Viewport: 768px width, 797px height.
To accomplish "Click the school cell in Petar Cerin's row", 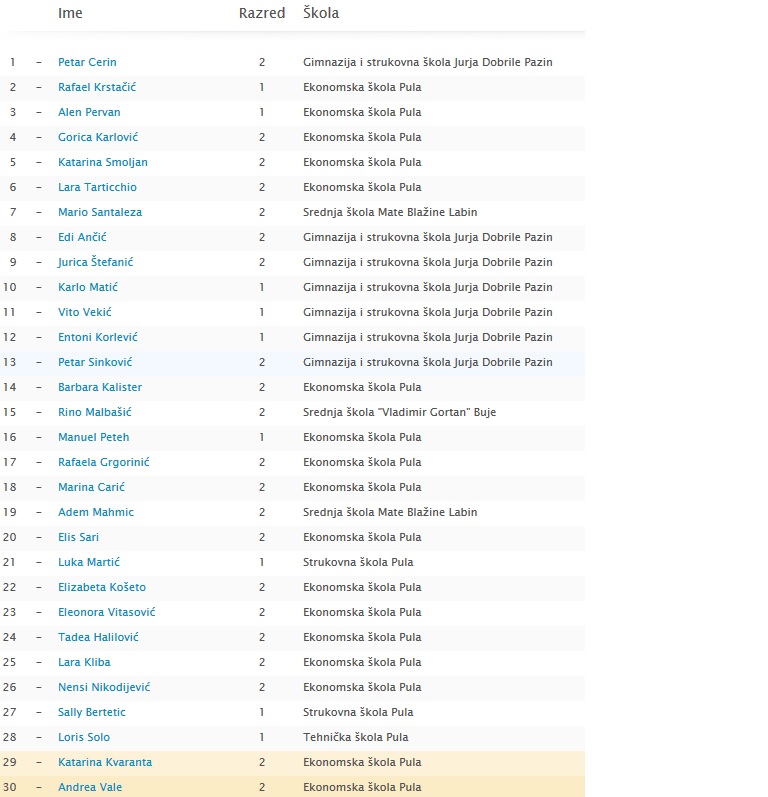I will [x=427, y=62].
